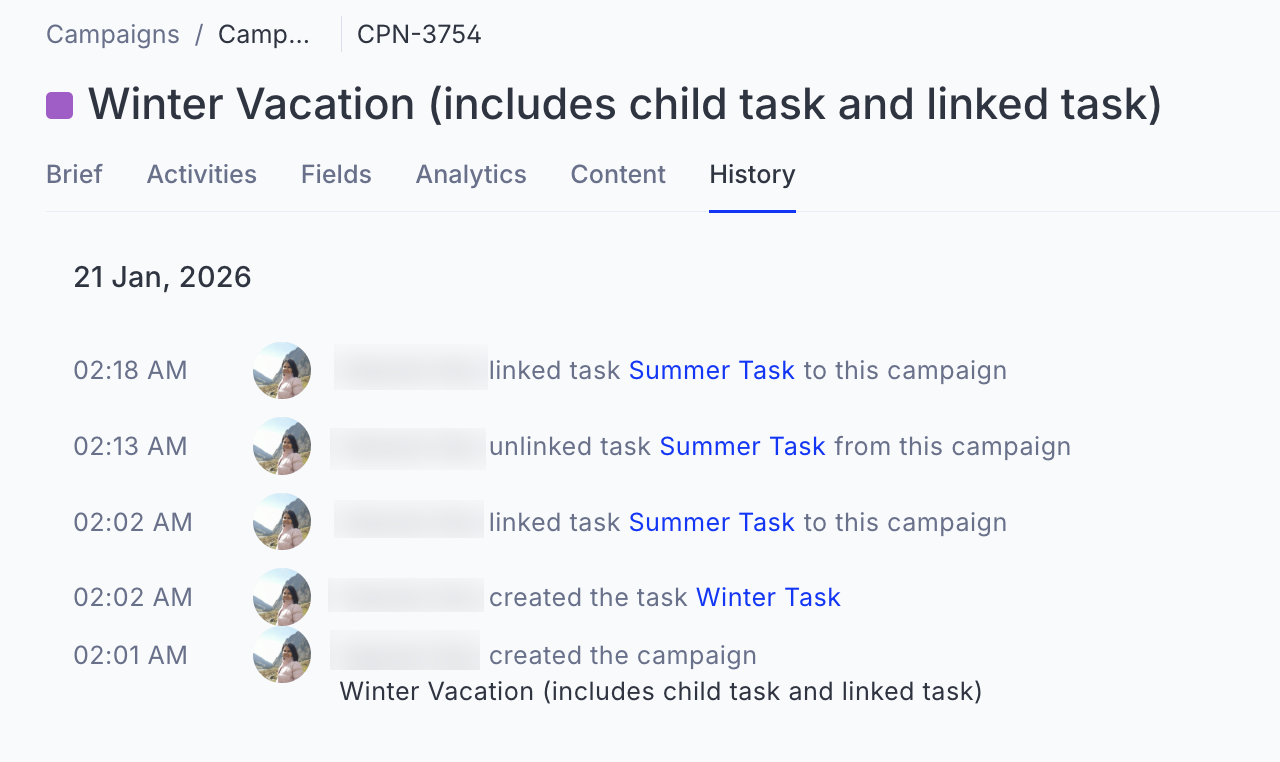Open the truncated "Camp..." breadcrumb item
Screen dimensions: 1280x762
pos(263,34)
